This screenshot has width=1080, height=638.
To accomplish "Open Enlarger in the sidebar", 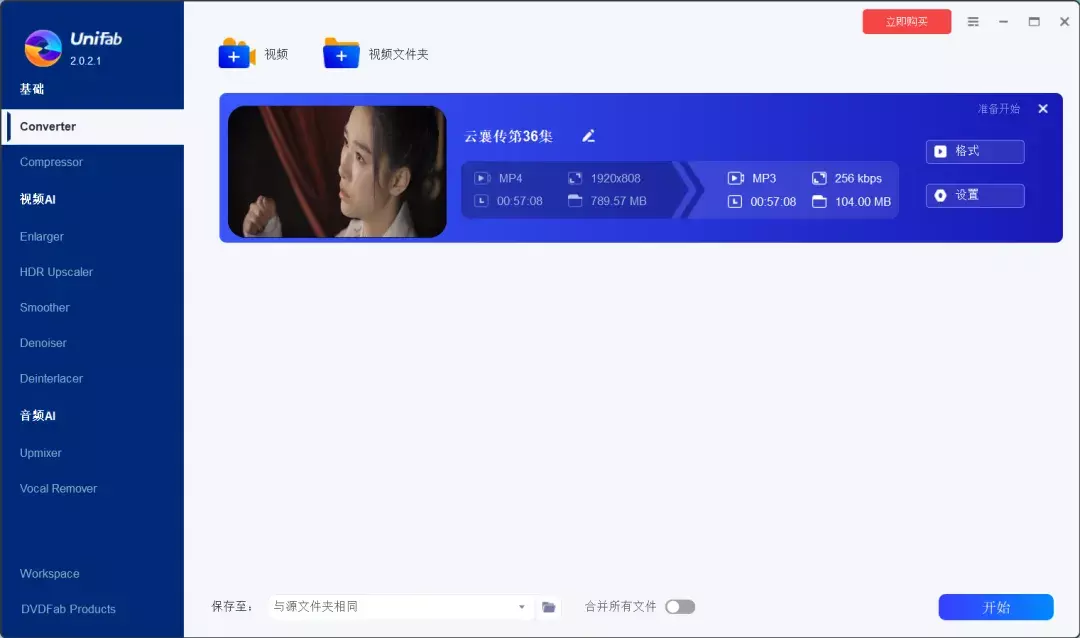I will click(x=41, y=236).
